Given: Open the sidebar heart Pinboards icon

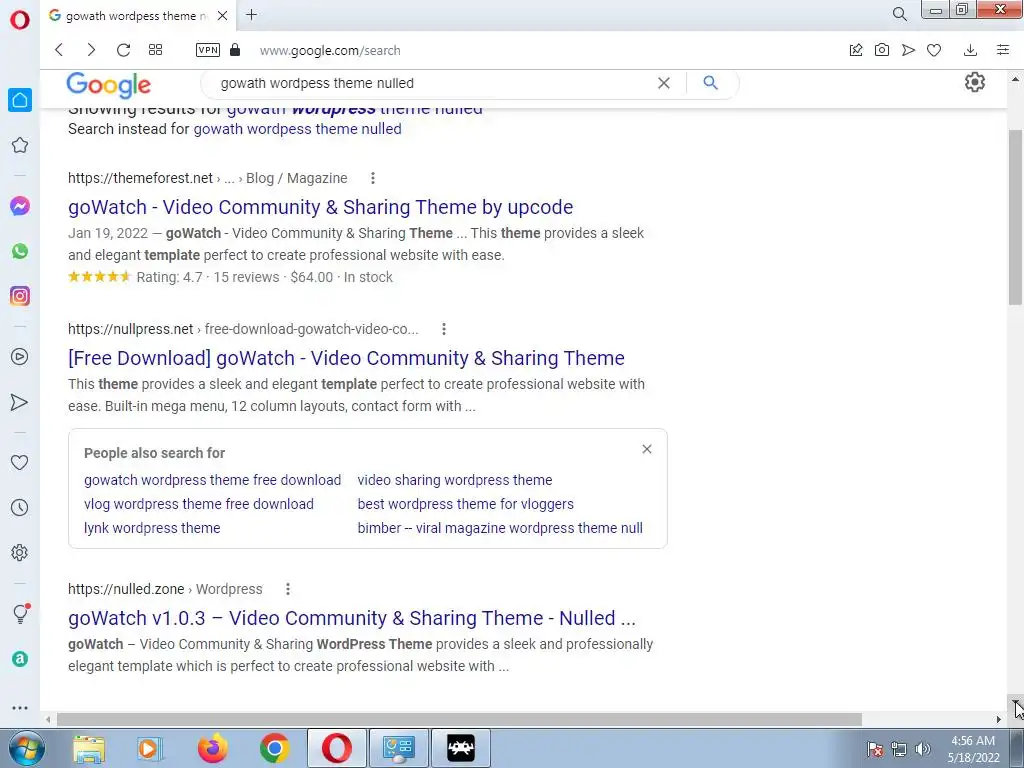Looking at the screenshot, I should click(20, 462).
